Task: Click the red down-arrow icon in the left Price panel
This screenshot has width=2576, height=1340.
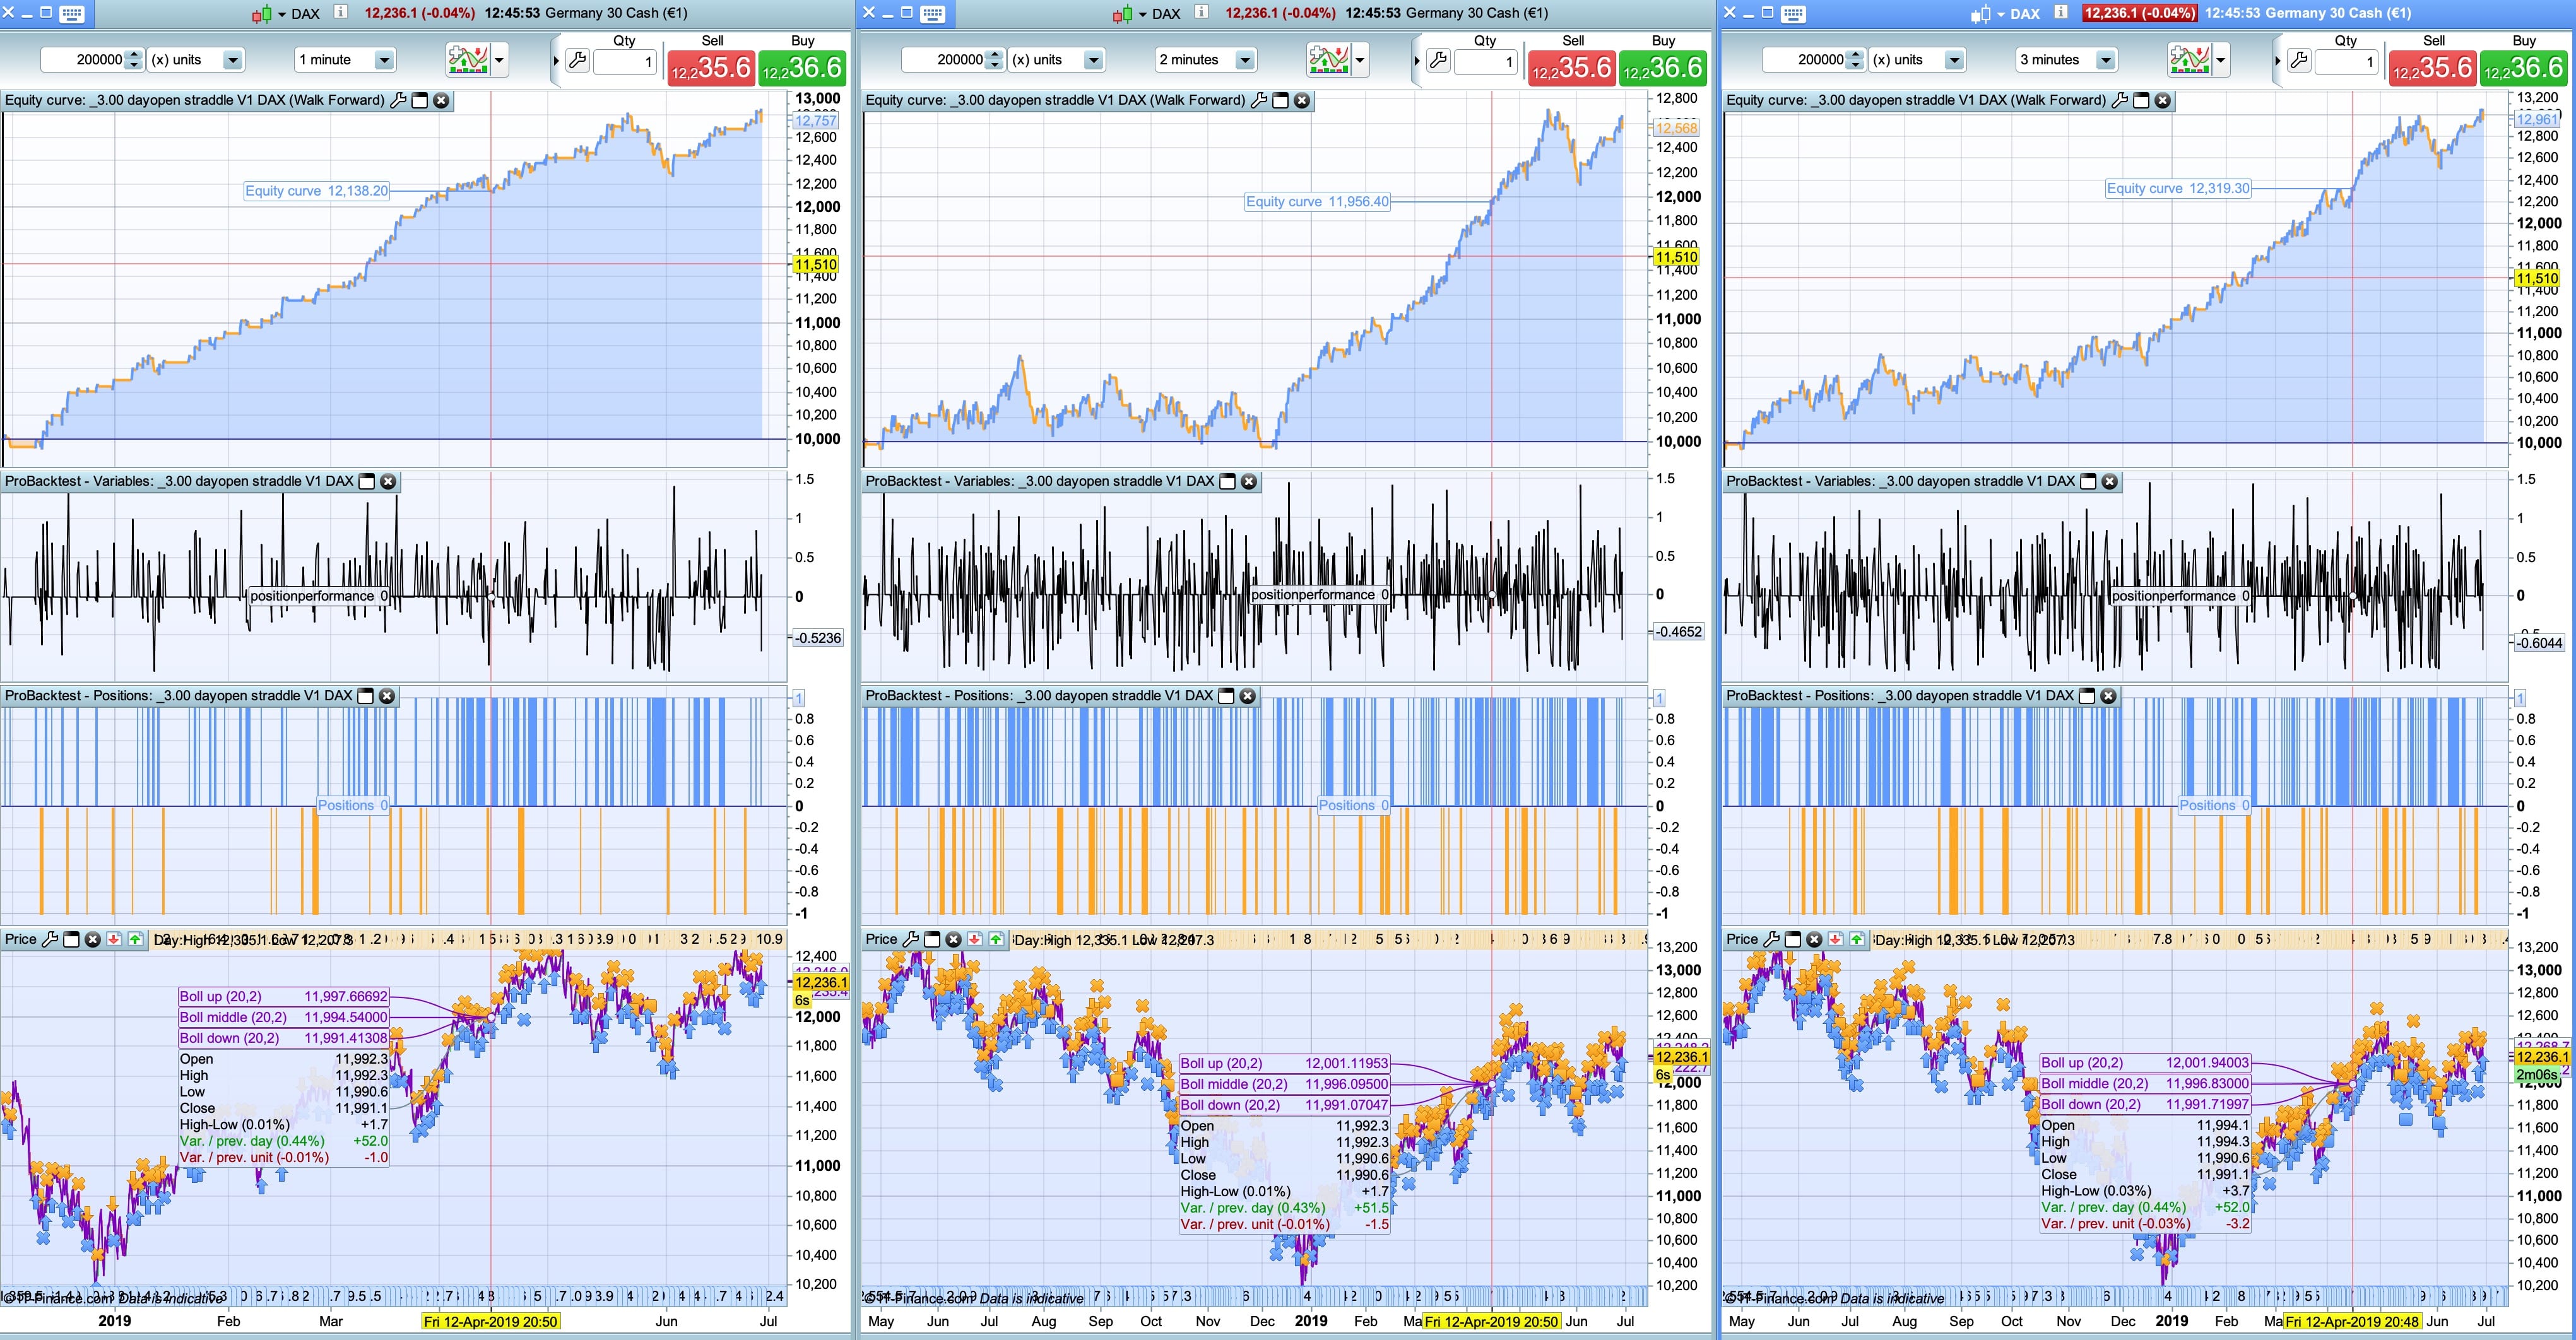Action: (114, 939)
